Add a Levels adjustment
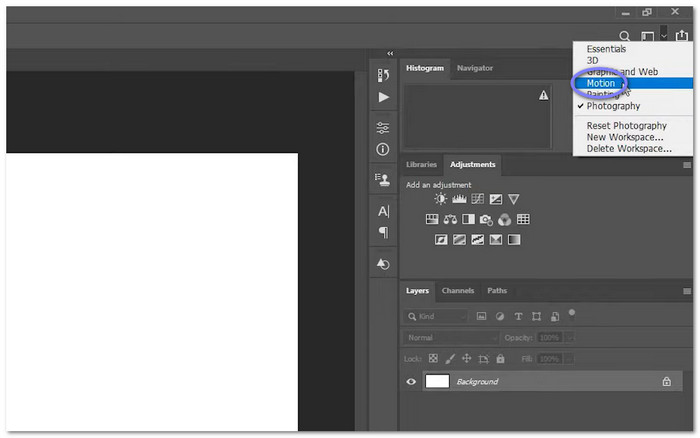Viewport: 700px width, 438px height. click(459, 199)
